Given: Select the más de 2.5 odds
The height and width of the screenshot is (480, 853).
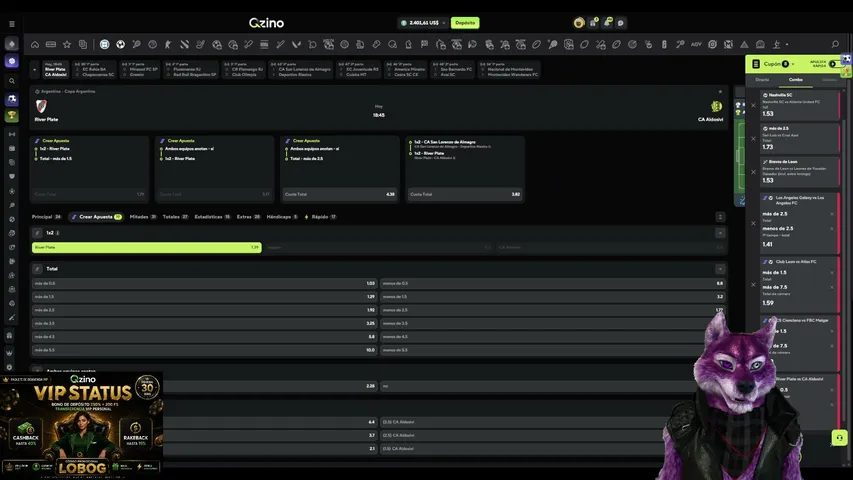Looking at the screenshot, I should point(204,310).
